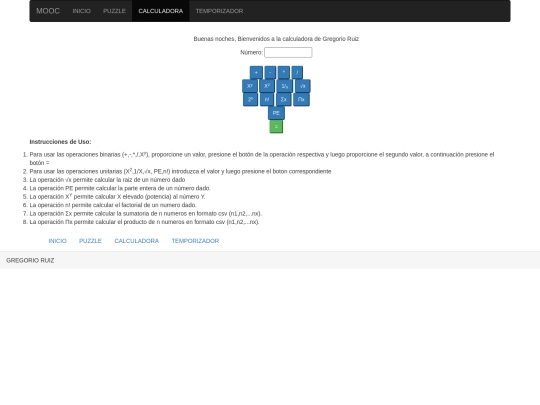Click the Πx product button

(301, 100)
